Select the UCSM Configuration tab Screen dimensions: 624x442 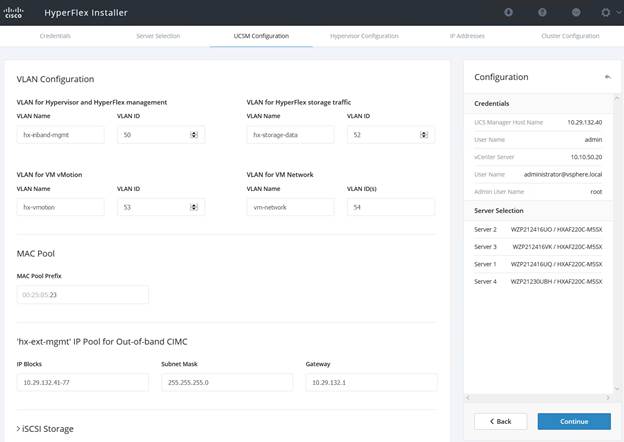point(261,36)
